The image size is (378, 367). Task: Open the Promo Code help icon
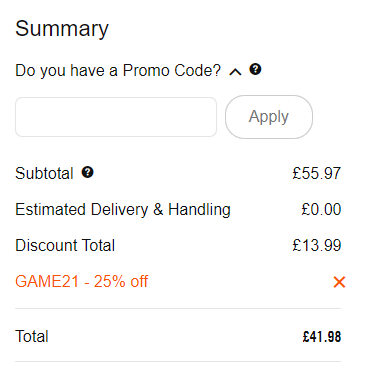click(256, 69)
